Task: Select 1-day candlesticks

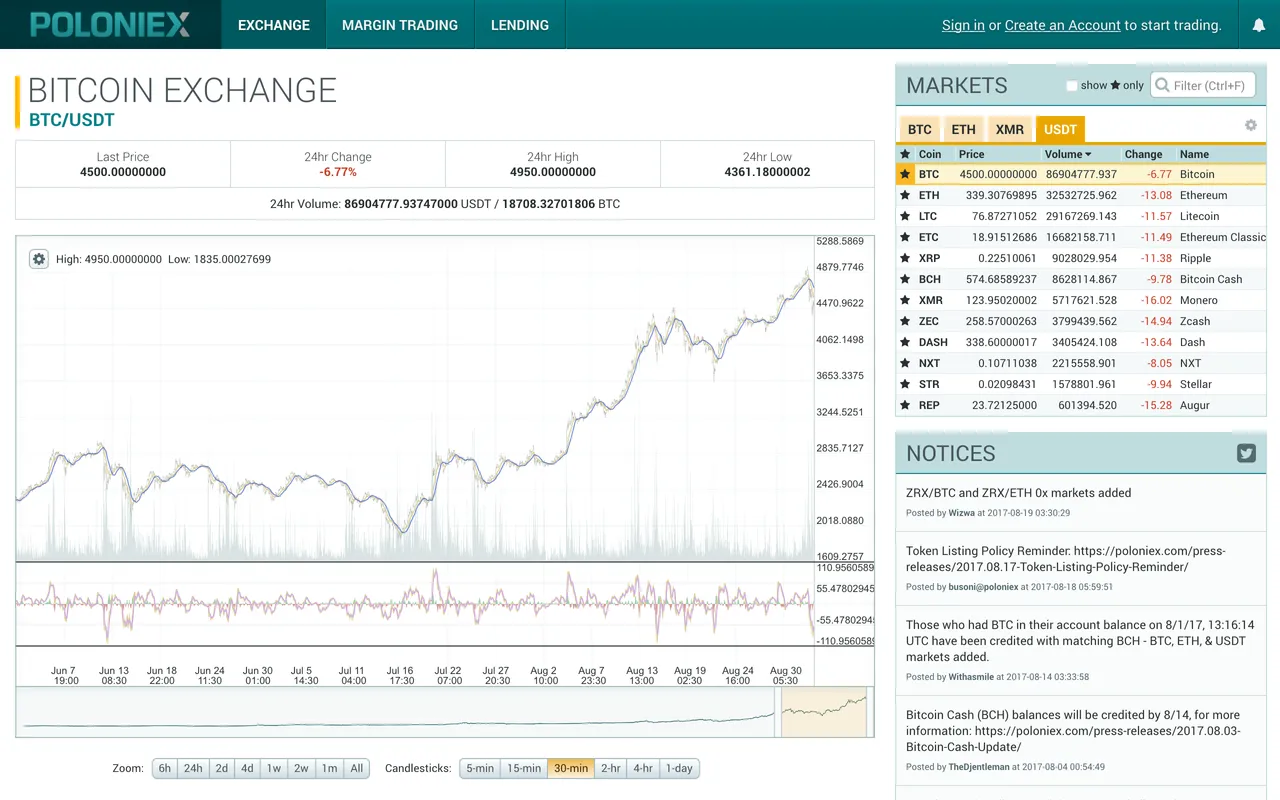Action: pos(679,768)
